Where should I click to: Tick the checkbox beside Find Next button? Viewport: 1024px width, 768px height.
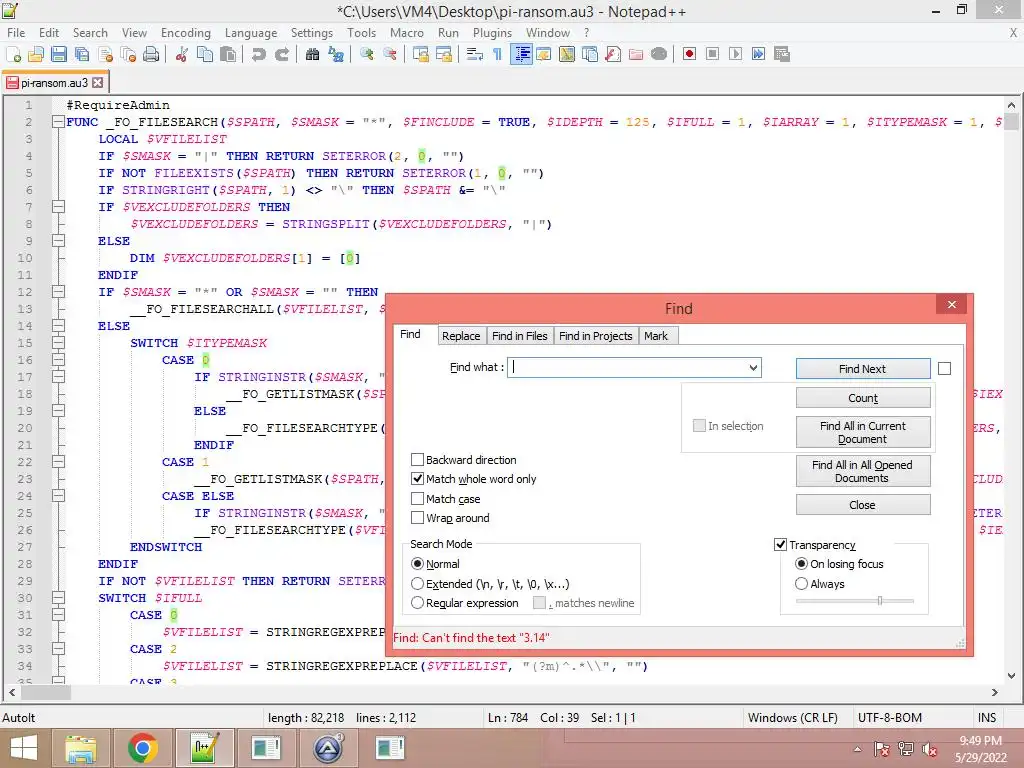point(944,368)
